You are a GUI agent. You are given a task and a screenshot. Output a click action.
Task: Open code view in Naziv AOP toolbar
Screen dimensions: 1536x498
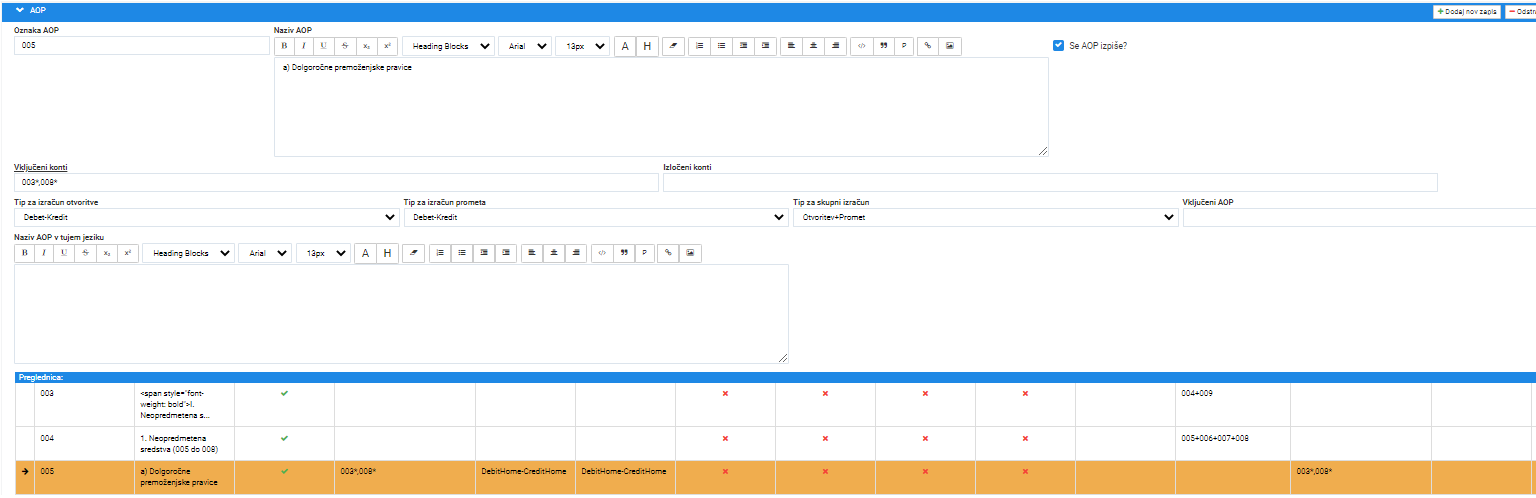tap(861, 46)
